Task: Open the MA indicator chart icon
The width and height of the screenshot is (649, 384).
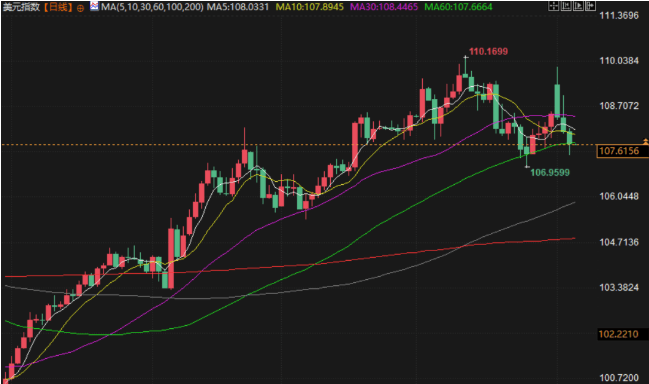Action: (x=94, y=7)
